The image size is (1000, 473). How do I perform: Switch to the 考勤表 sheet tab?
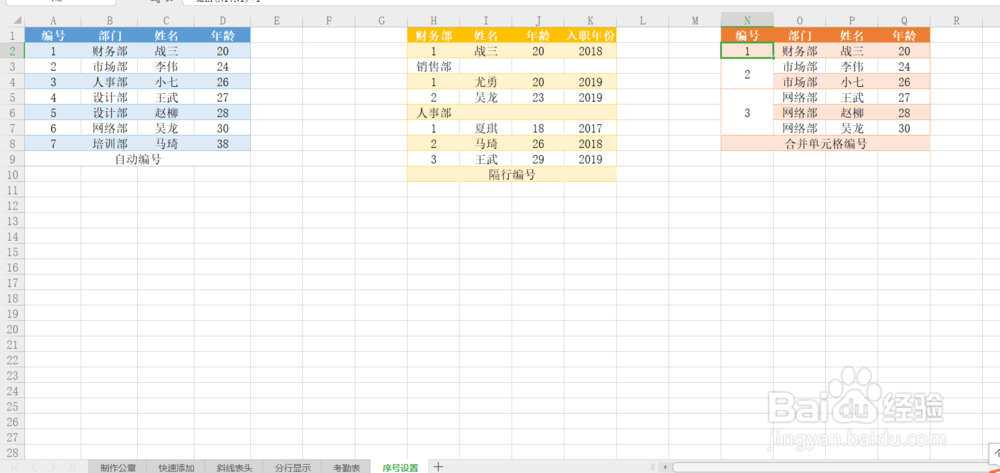coord(347,468)
